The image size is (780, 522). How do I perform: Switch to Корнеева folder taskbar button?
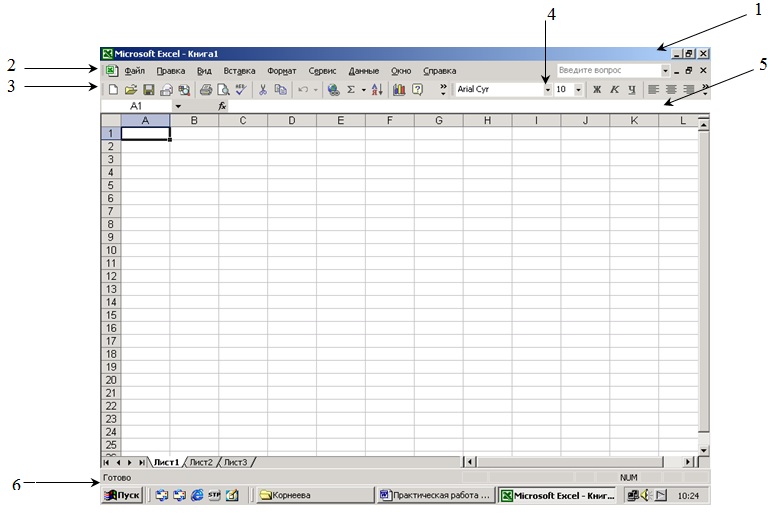[315, 495]
